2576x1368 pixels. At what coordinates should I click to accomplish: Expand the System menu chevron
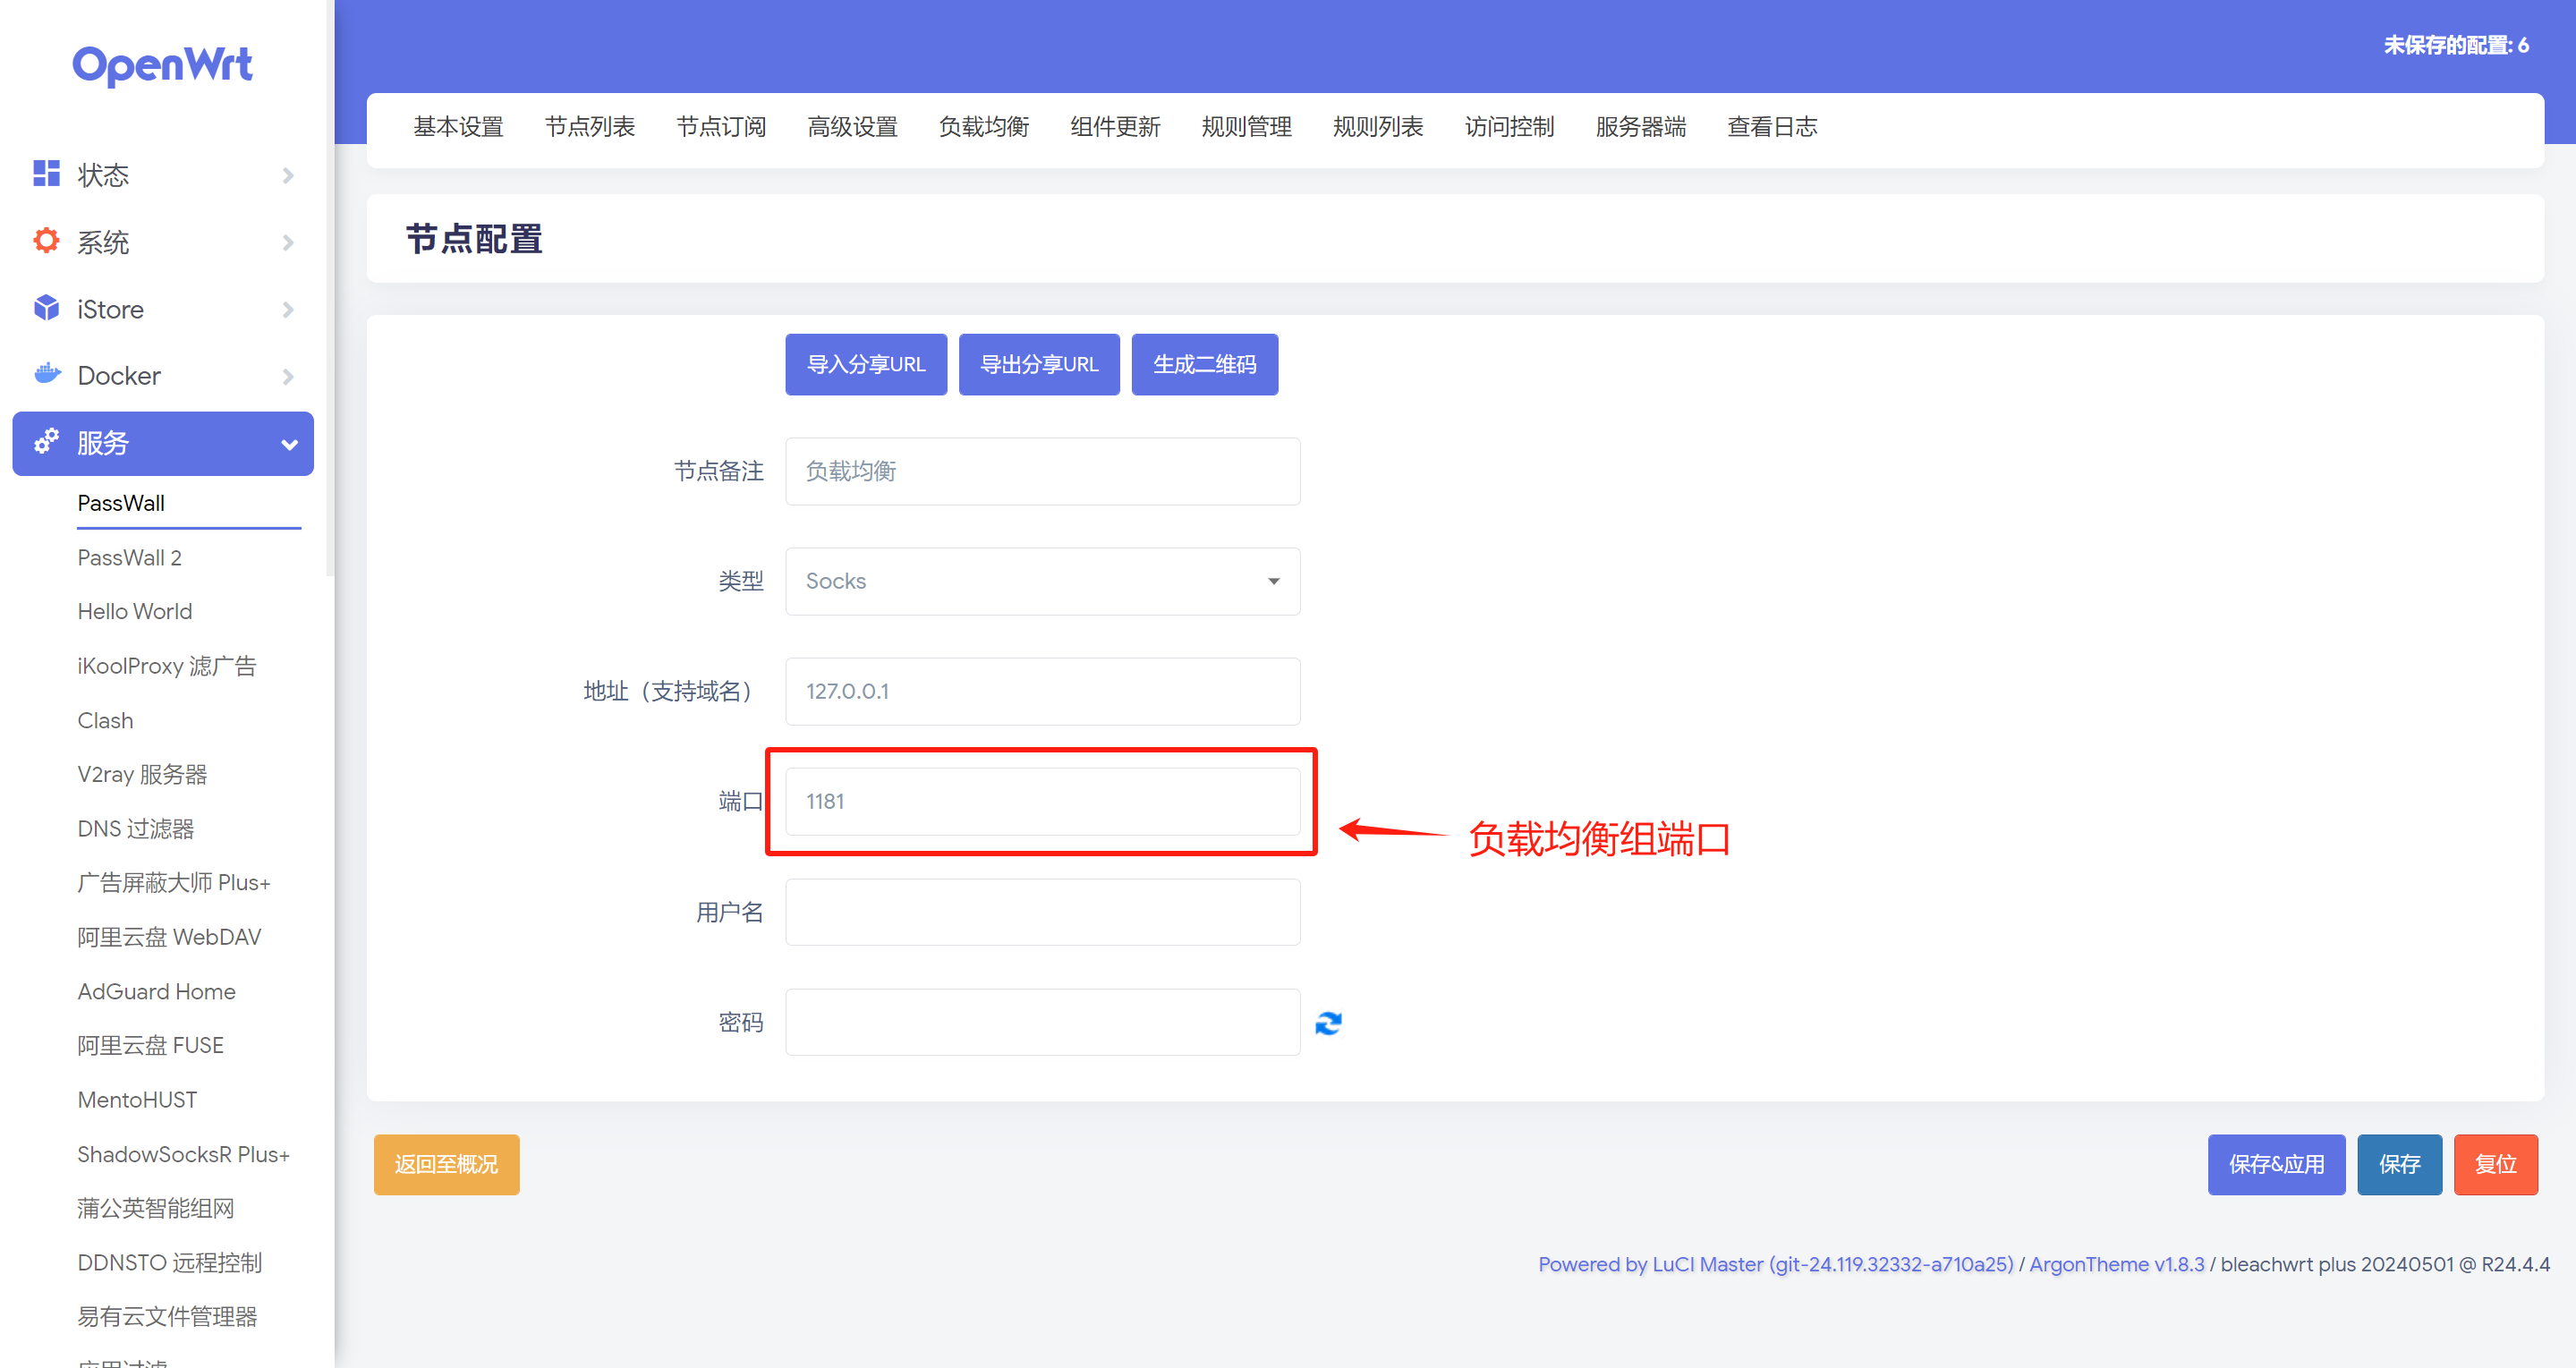(288, 242)
